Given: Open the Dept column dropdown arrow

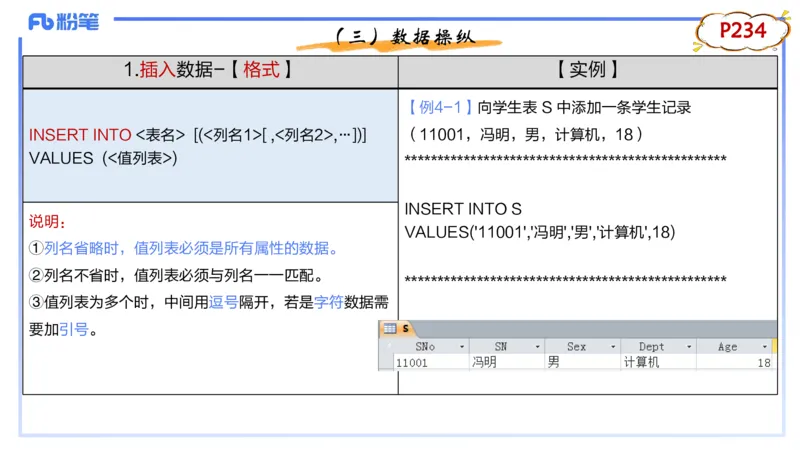Looking at the screenshot, I should click(x=689, y=346).
